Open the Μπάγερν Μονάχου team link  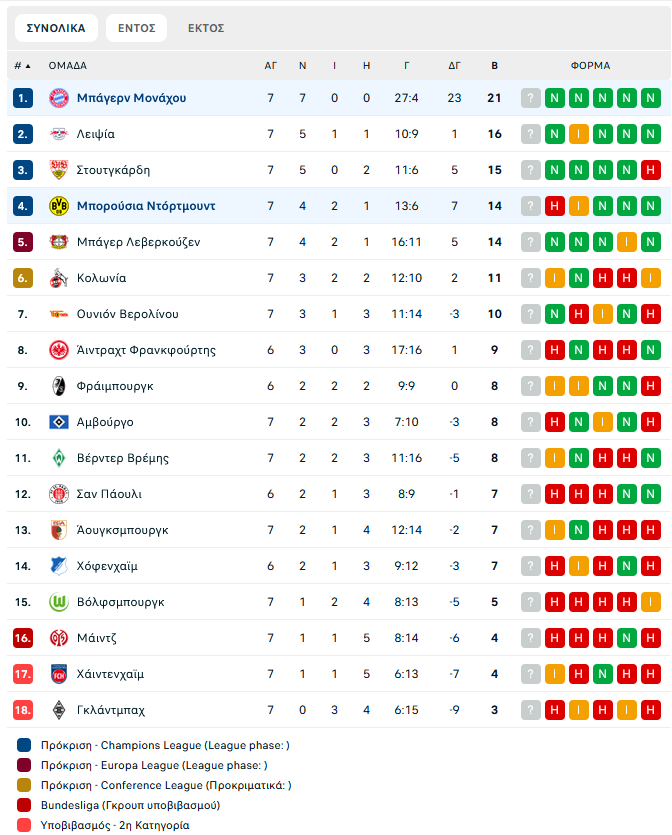click(x=131, y=98)
